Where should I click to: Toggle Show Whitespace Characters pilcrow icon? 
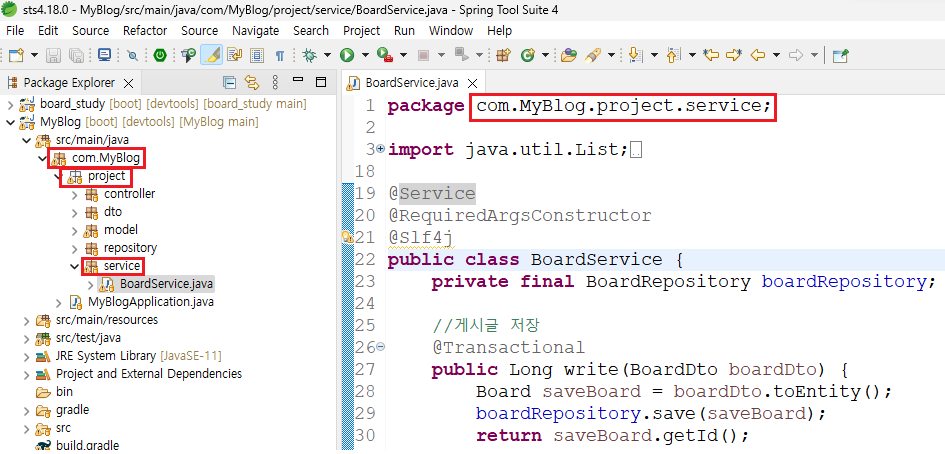click(280, 55)
